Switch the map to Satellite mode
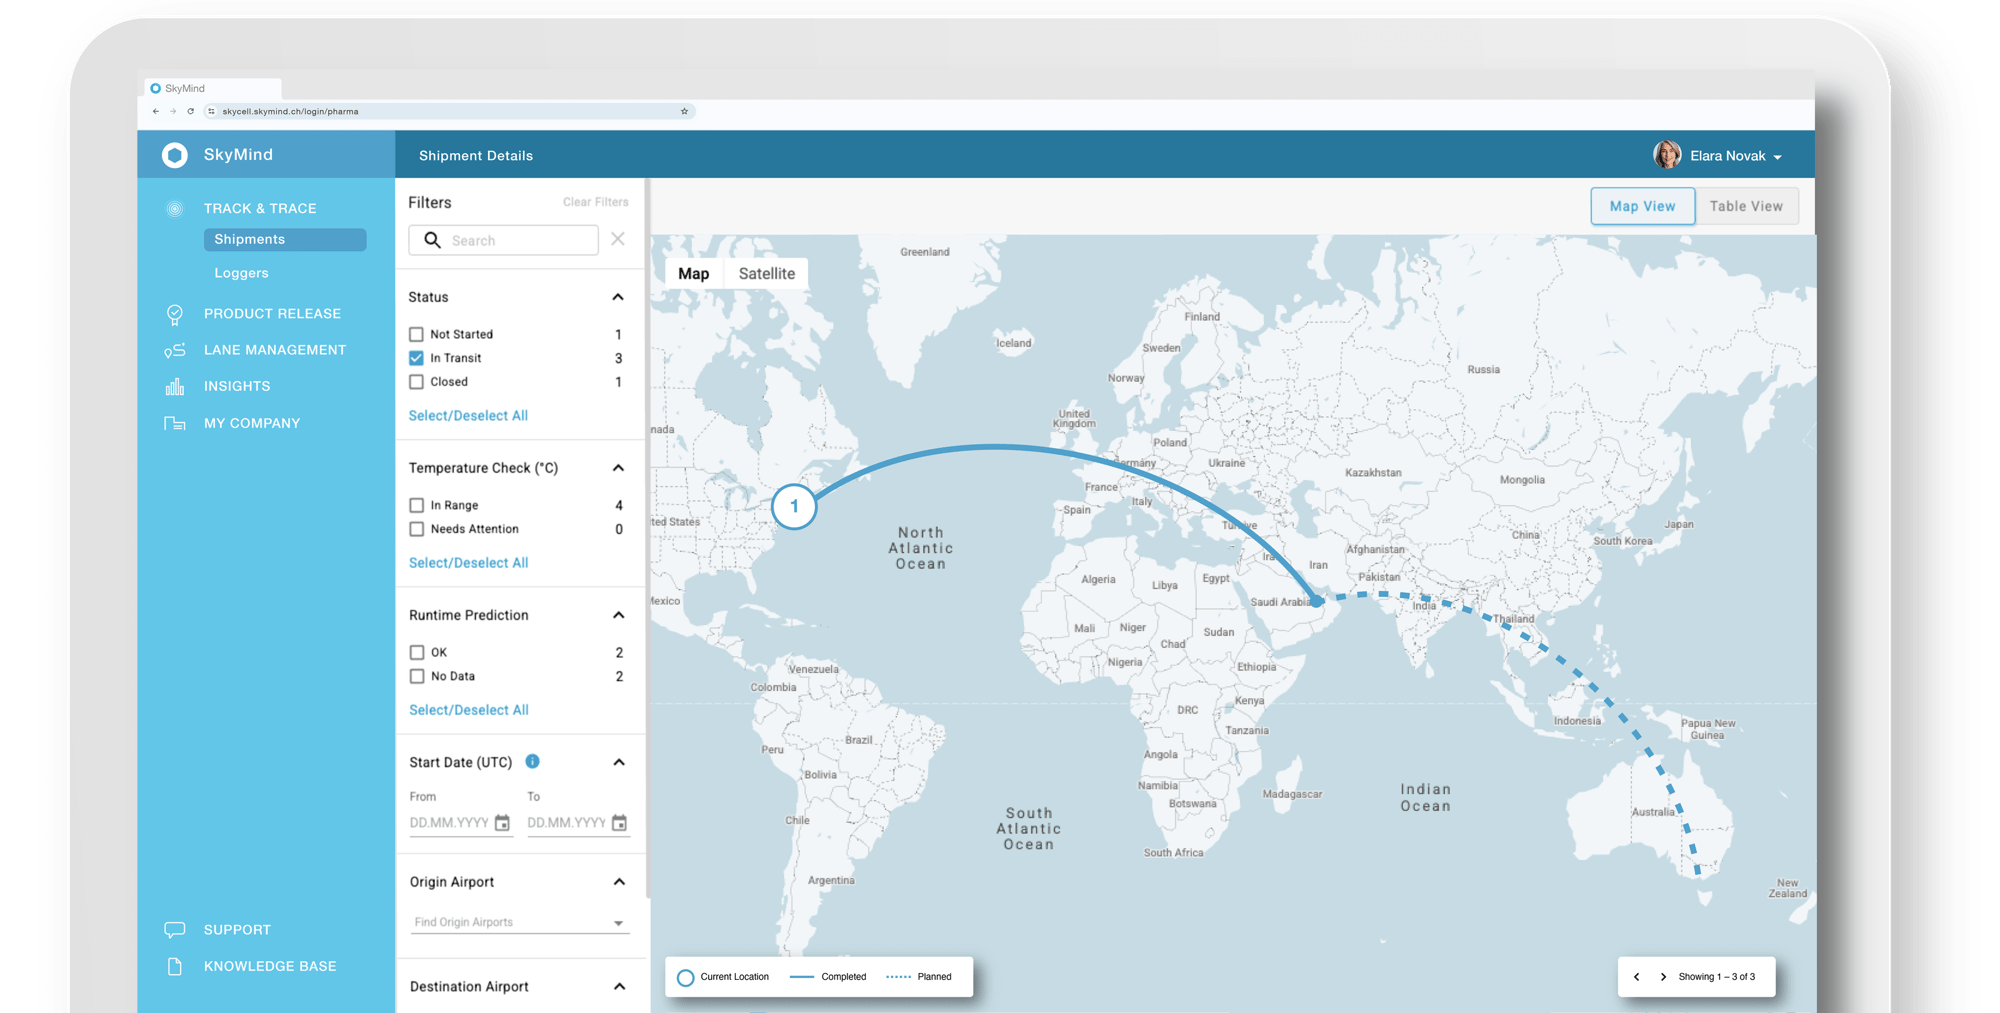The image size is (2000, 1013). coord(767,274)
